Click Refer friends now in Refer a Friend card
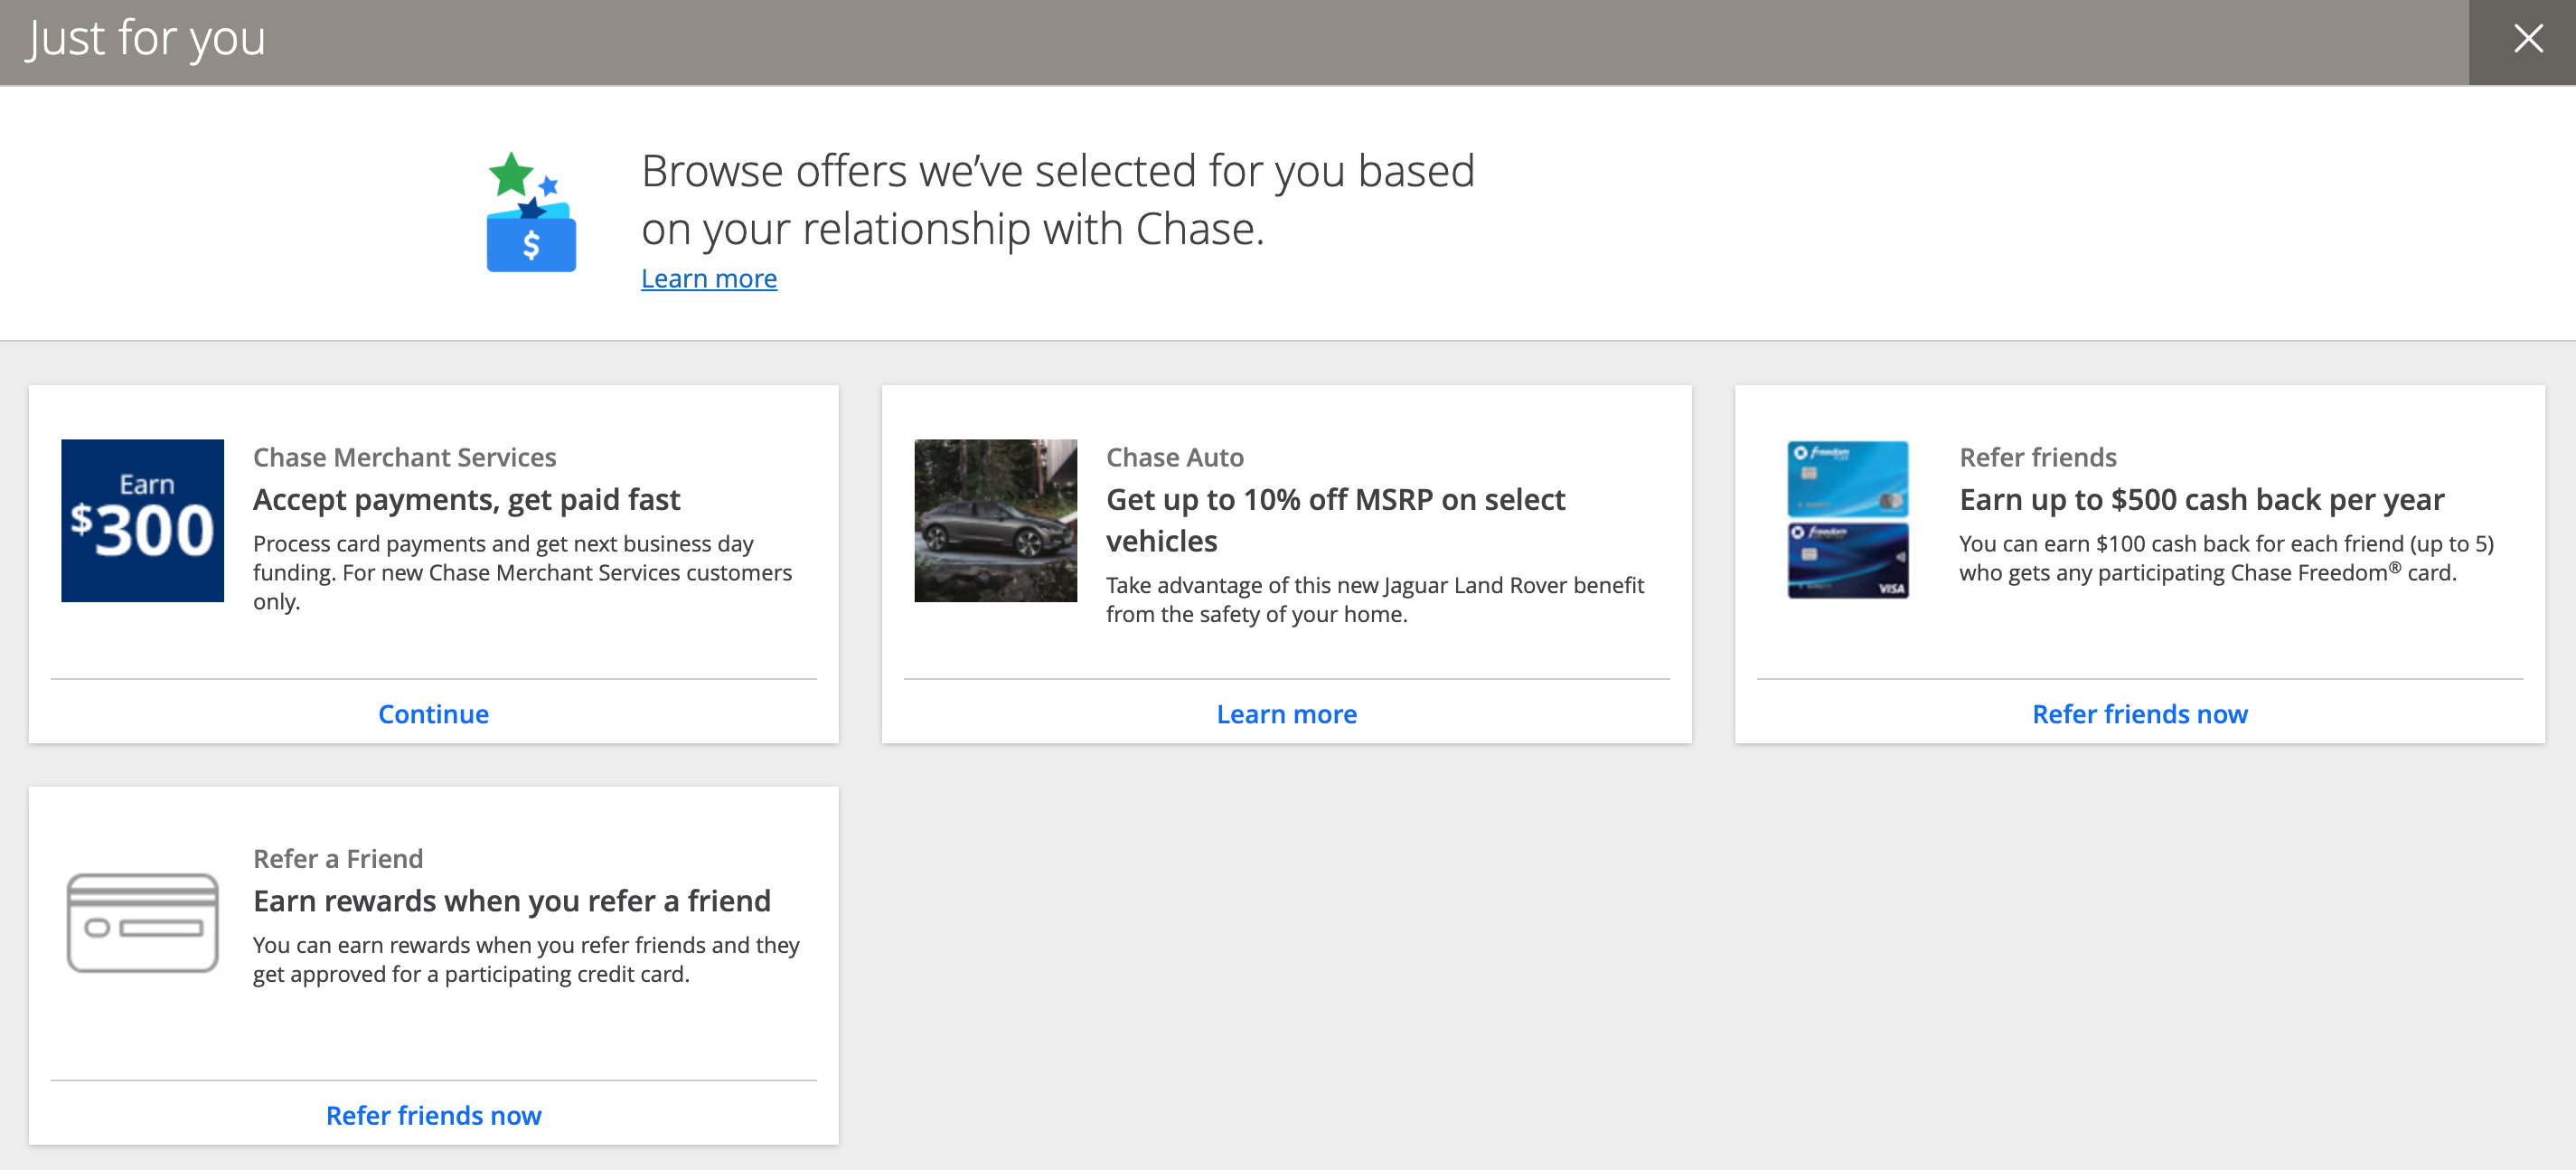The width and height of the screenshot is (2576, 1170). click(433, 1115)
